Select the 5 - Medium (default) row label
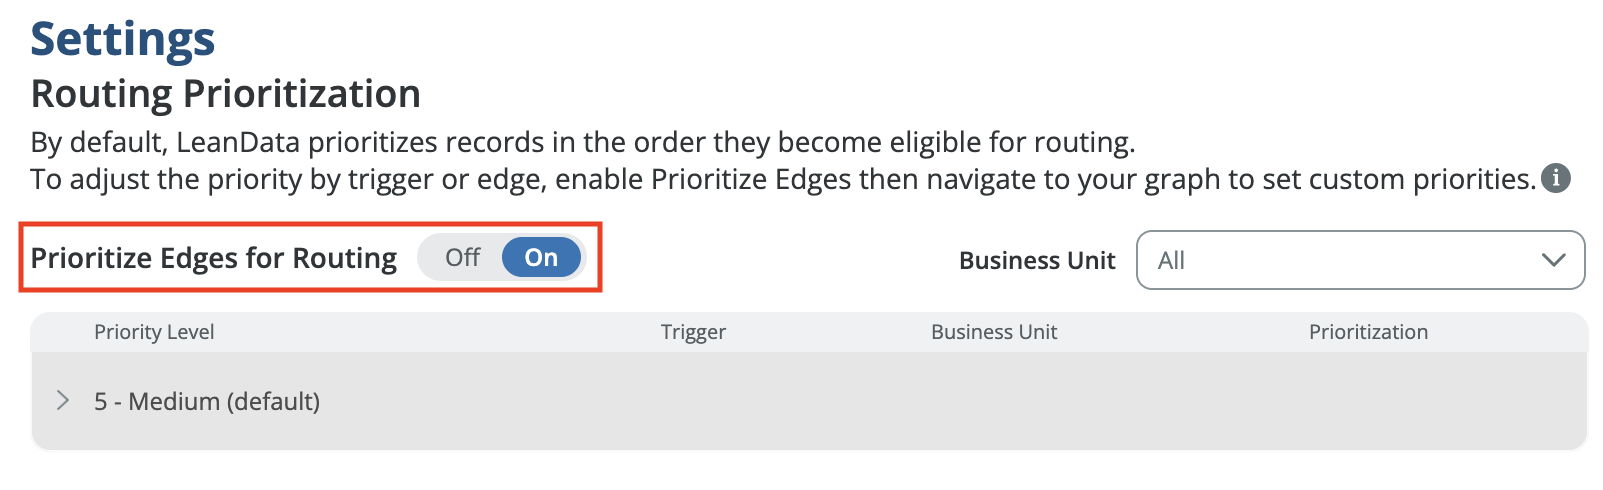The height and width of the screenshot is (490, 1603). click(207, 401)
